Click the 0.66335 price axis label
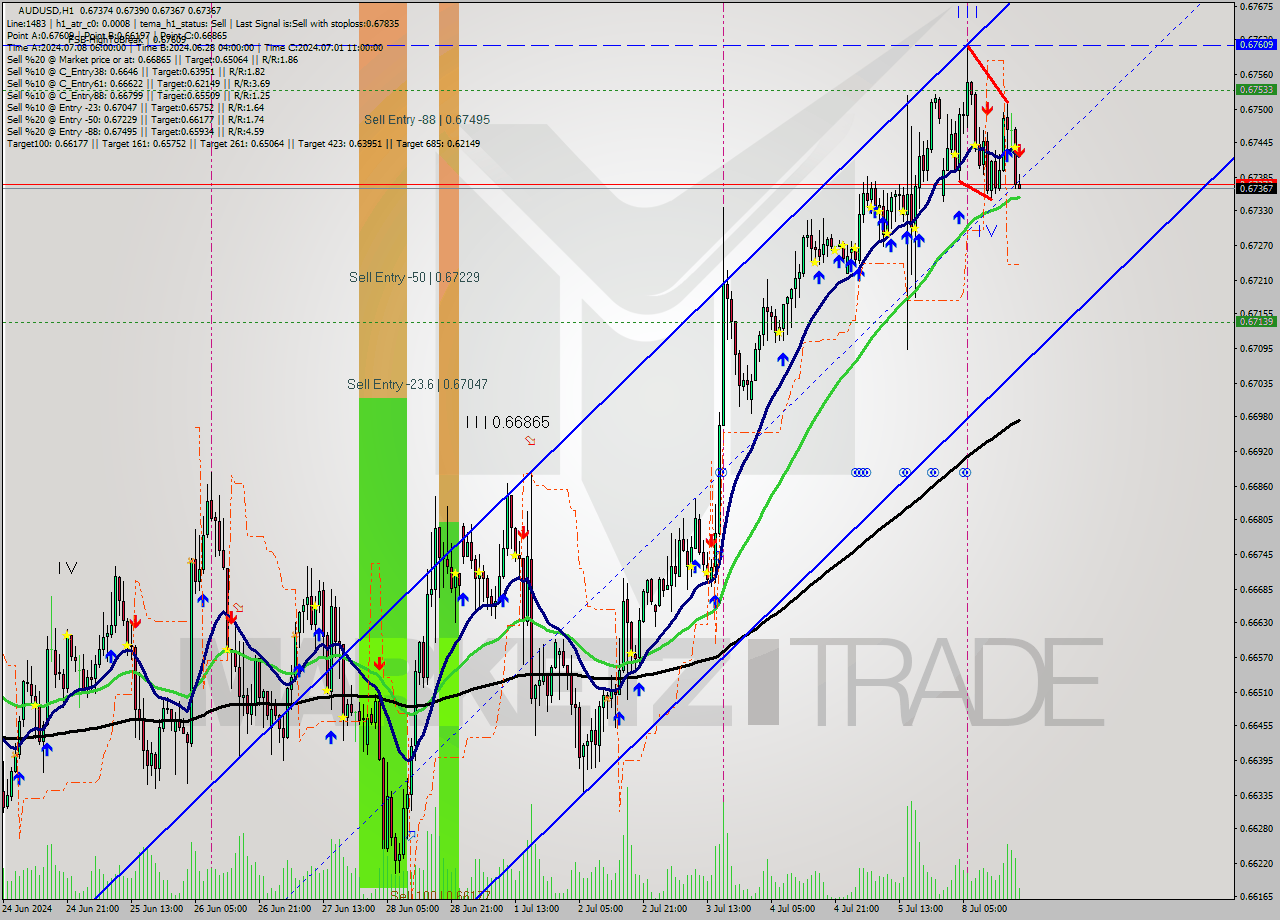The image size is (1280, 920). pos(1257,795)
